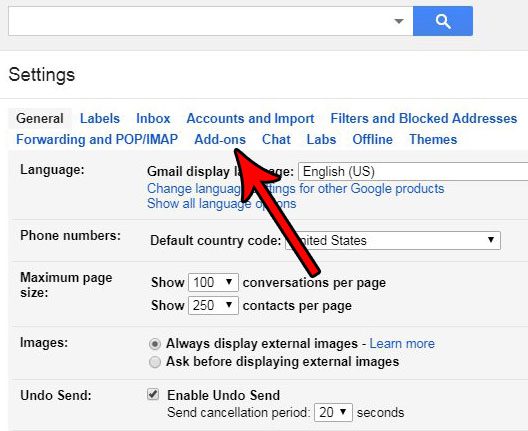Image resolution: width=528 pixels, height=431 pixels.
Task: Click the conversations per page text
Action: (314, 283)
